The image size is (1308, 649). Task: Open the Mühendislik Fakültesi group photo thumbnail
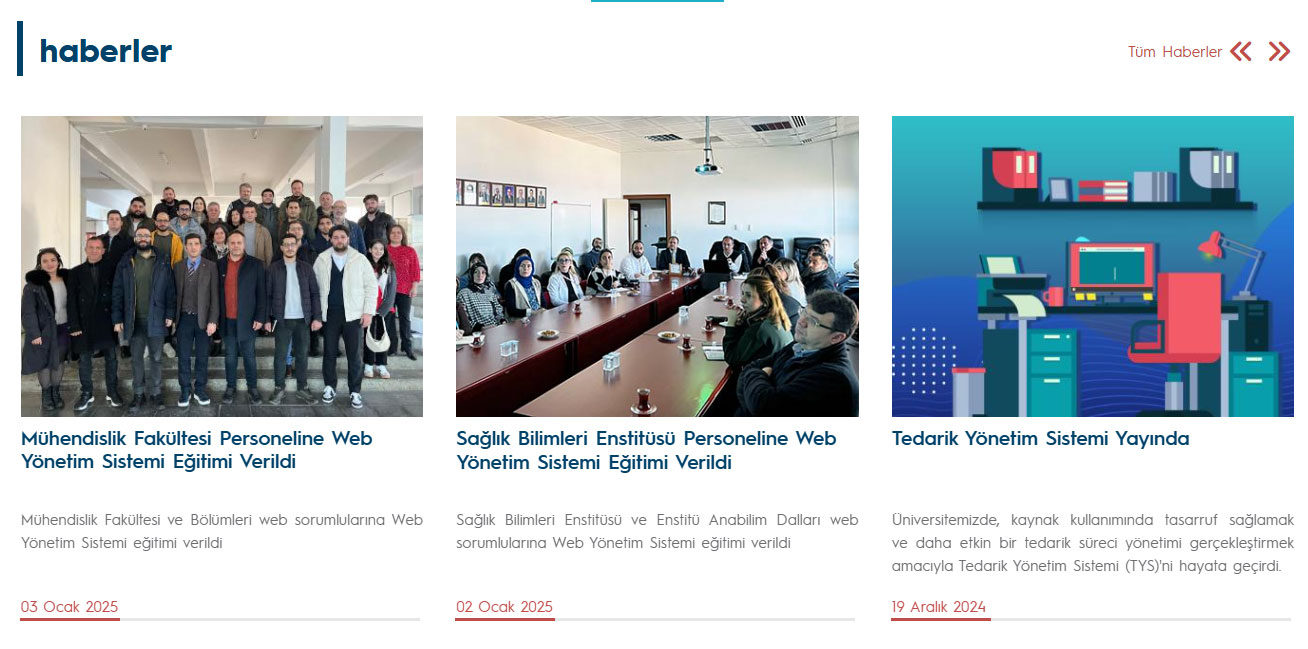point(222,266)
